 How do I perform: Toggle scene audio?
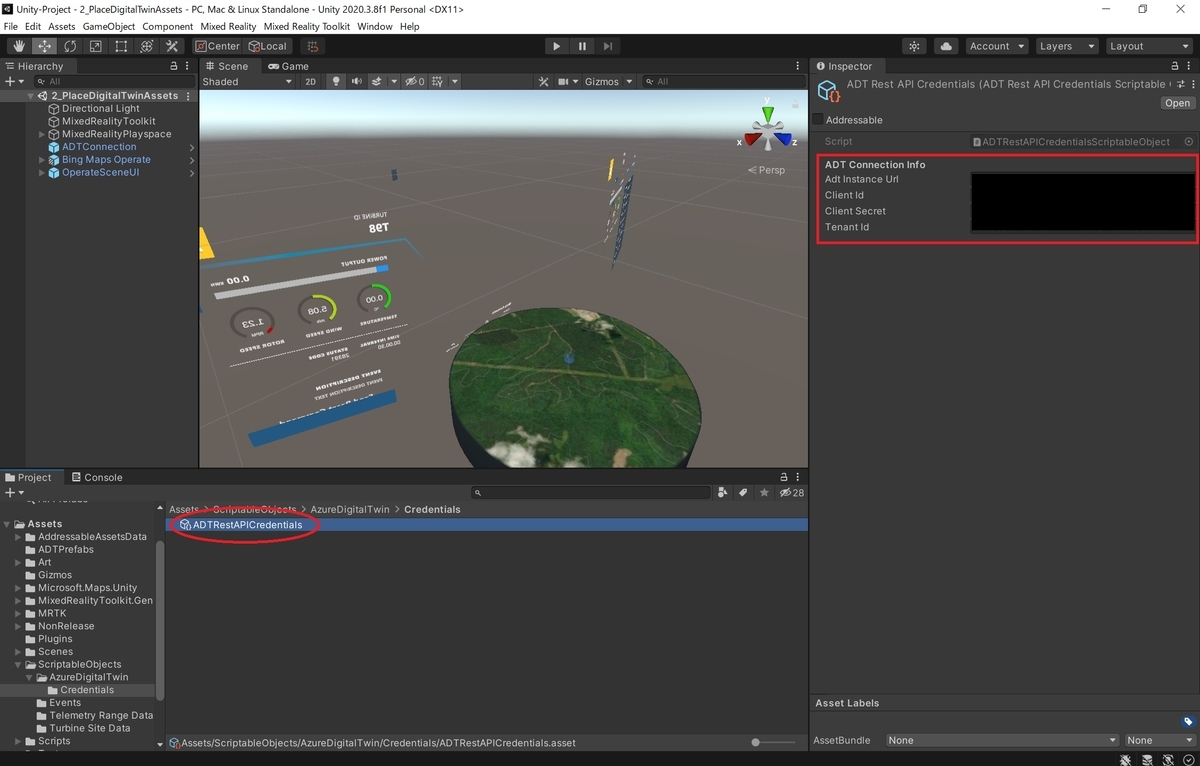click(x=357, y=81)
